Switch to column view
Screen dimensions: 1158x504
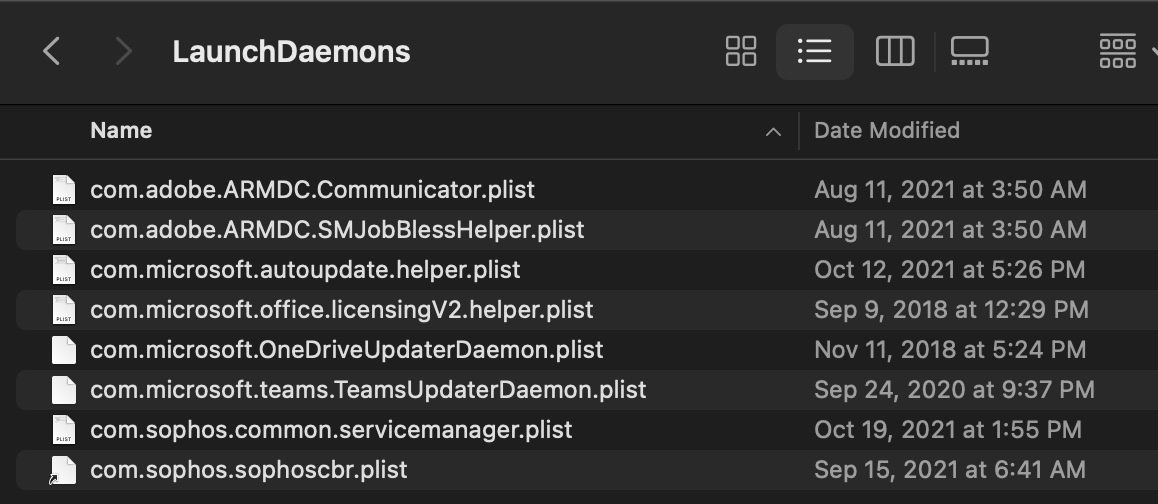tap(894, 51)
